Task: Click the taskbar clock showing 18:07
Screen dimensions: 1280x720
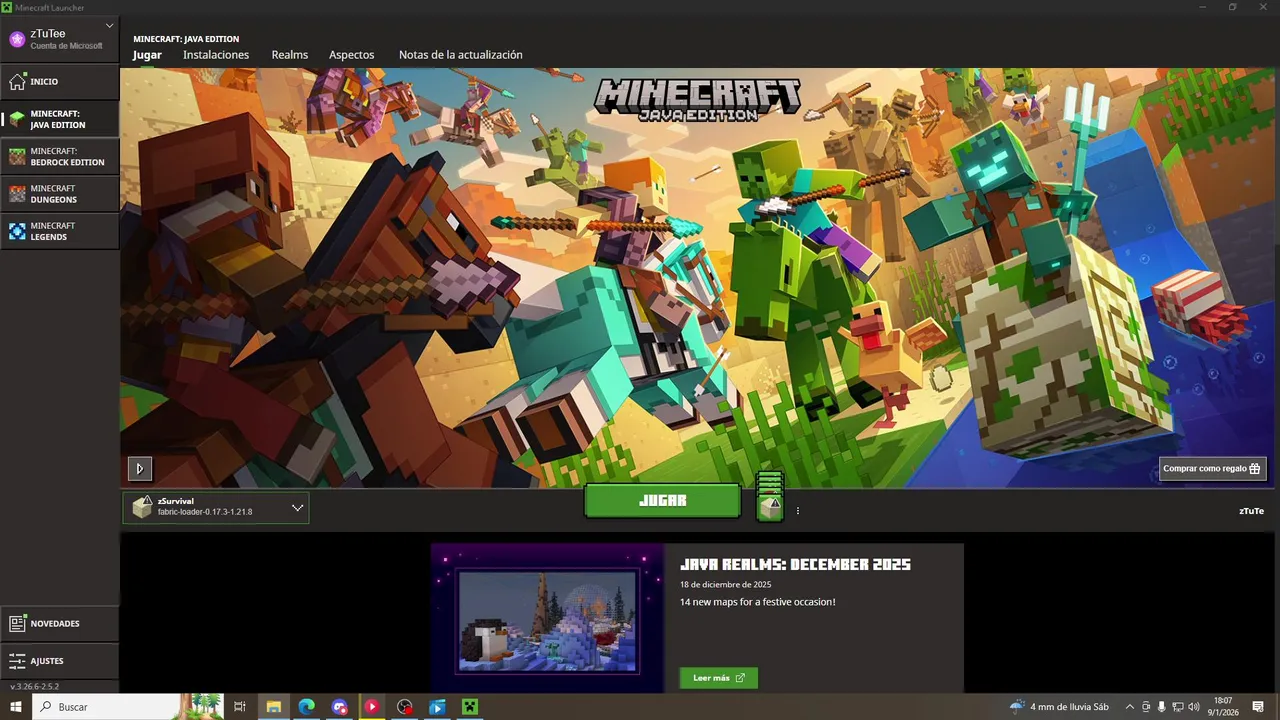Action: [1224, 707]
